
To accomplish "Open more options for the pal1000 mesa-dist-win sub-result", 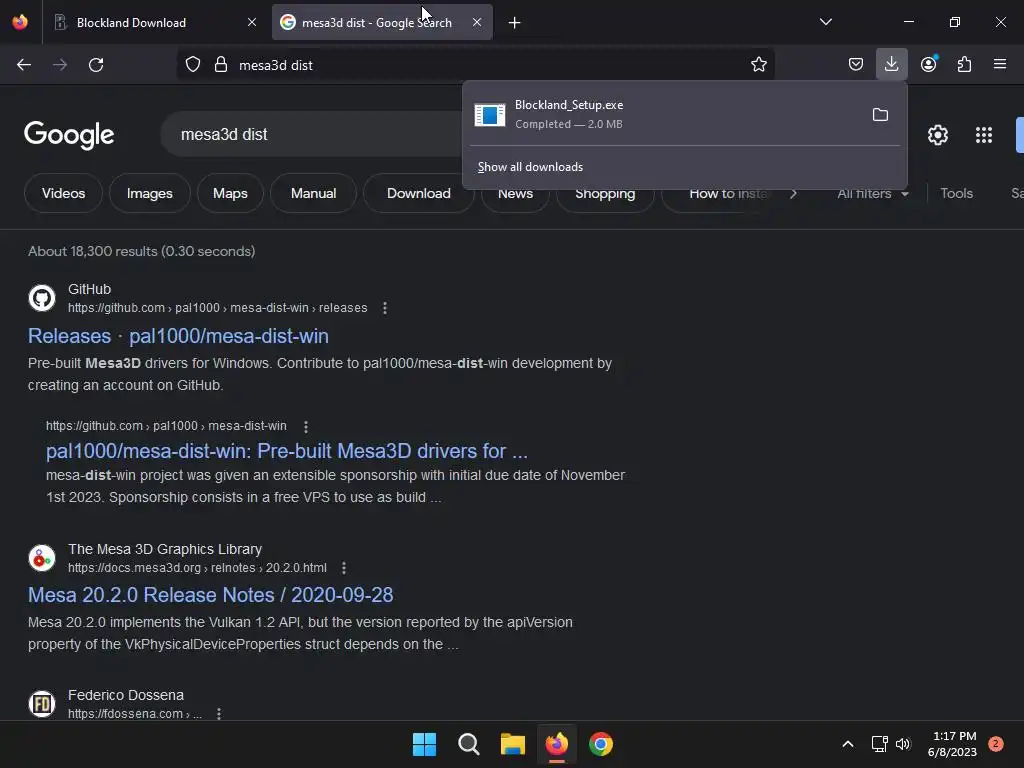I will click(306, 426).
